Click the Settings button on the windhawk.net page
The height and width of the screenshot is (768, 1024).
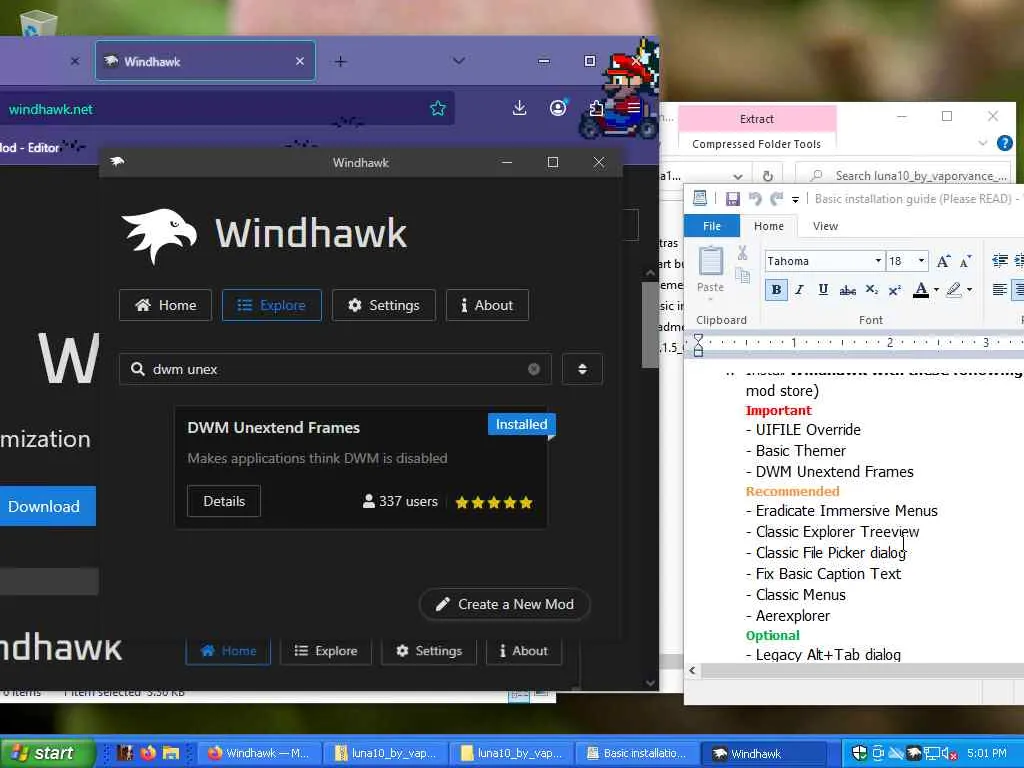click(429, 650)
